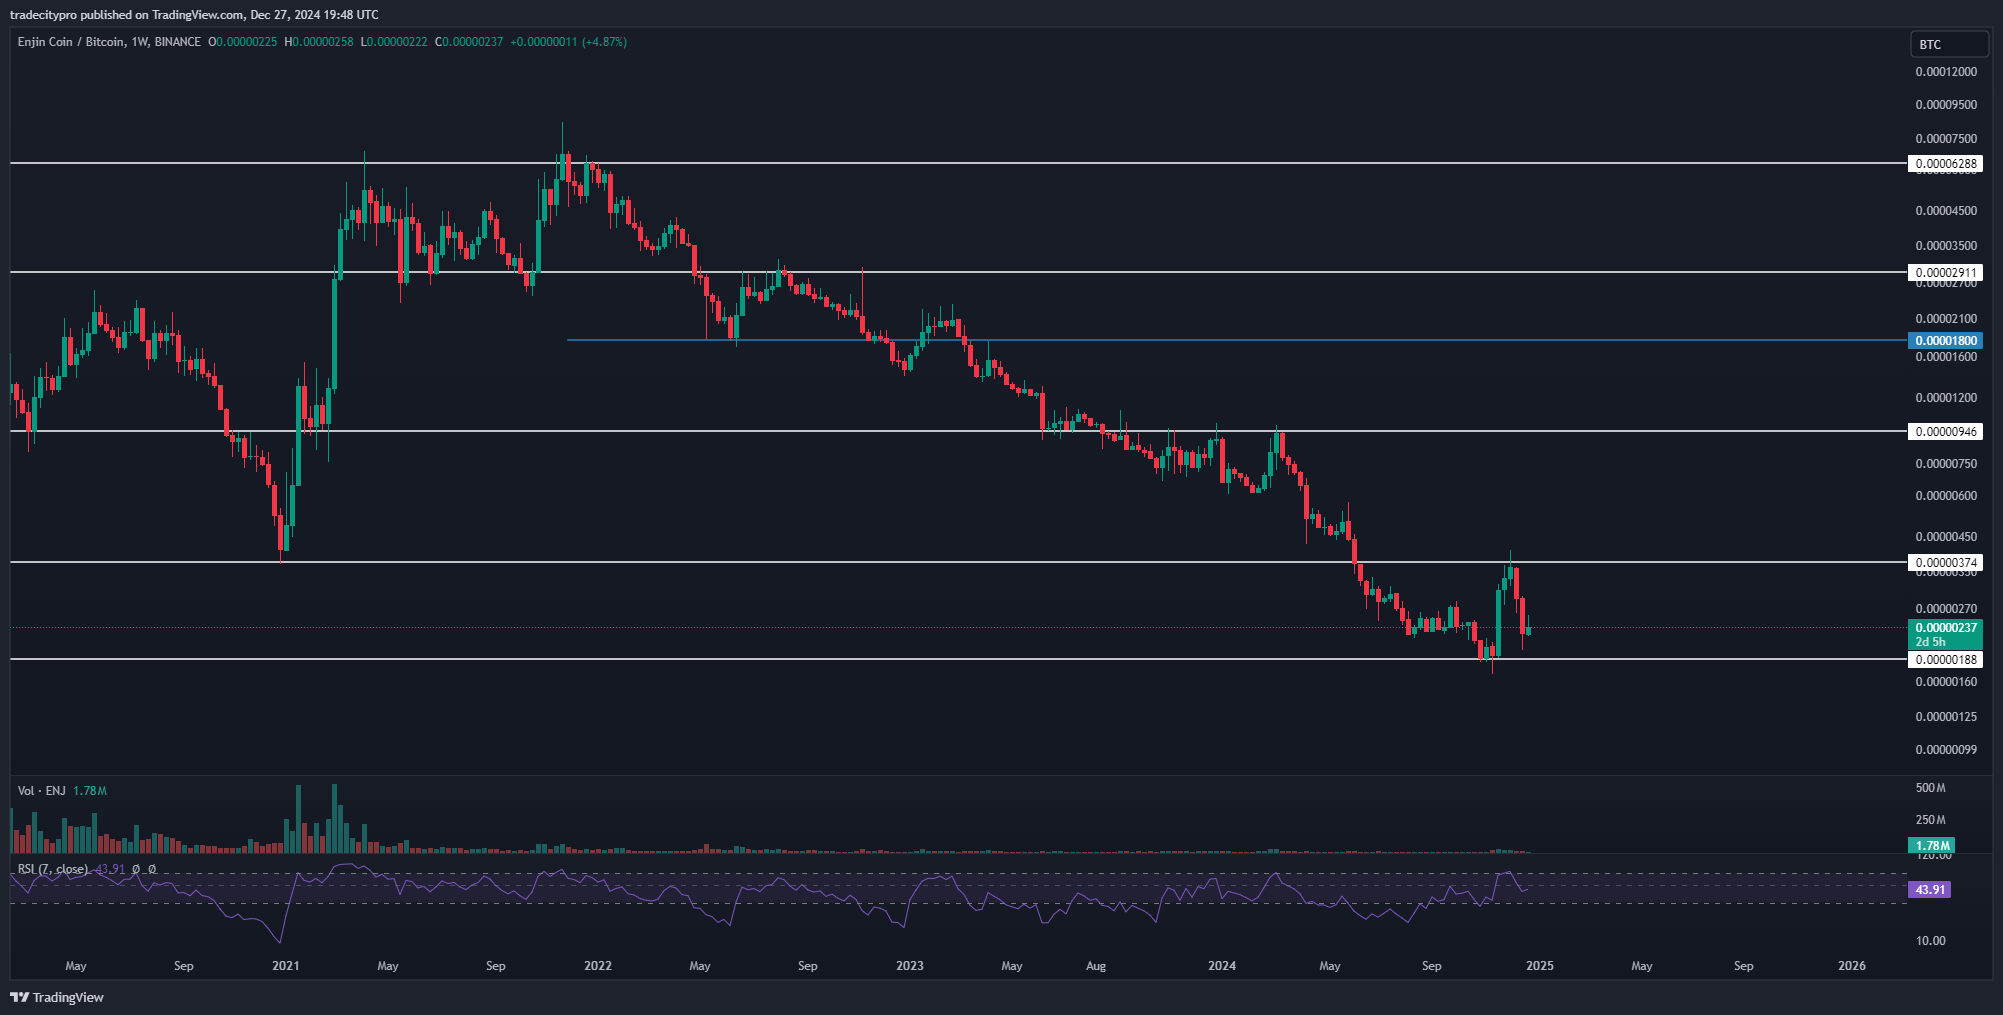
Task: Click the 2021 label on time axis
Action: 286,966
